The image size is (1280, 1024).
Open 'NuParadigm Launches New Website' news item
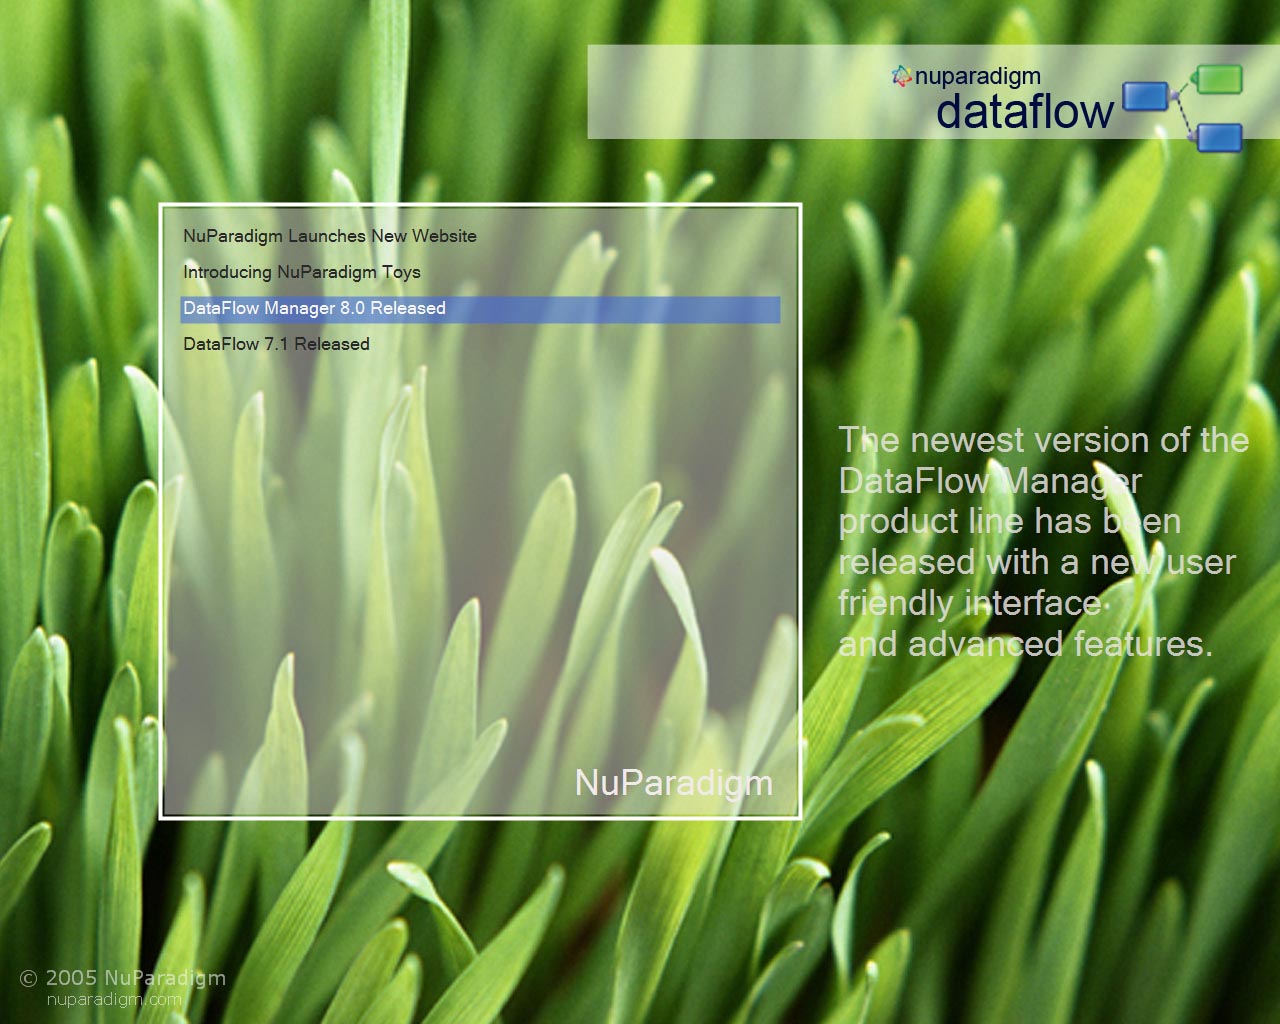click(x=330, y=236)
